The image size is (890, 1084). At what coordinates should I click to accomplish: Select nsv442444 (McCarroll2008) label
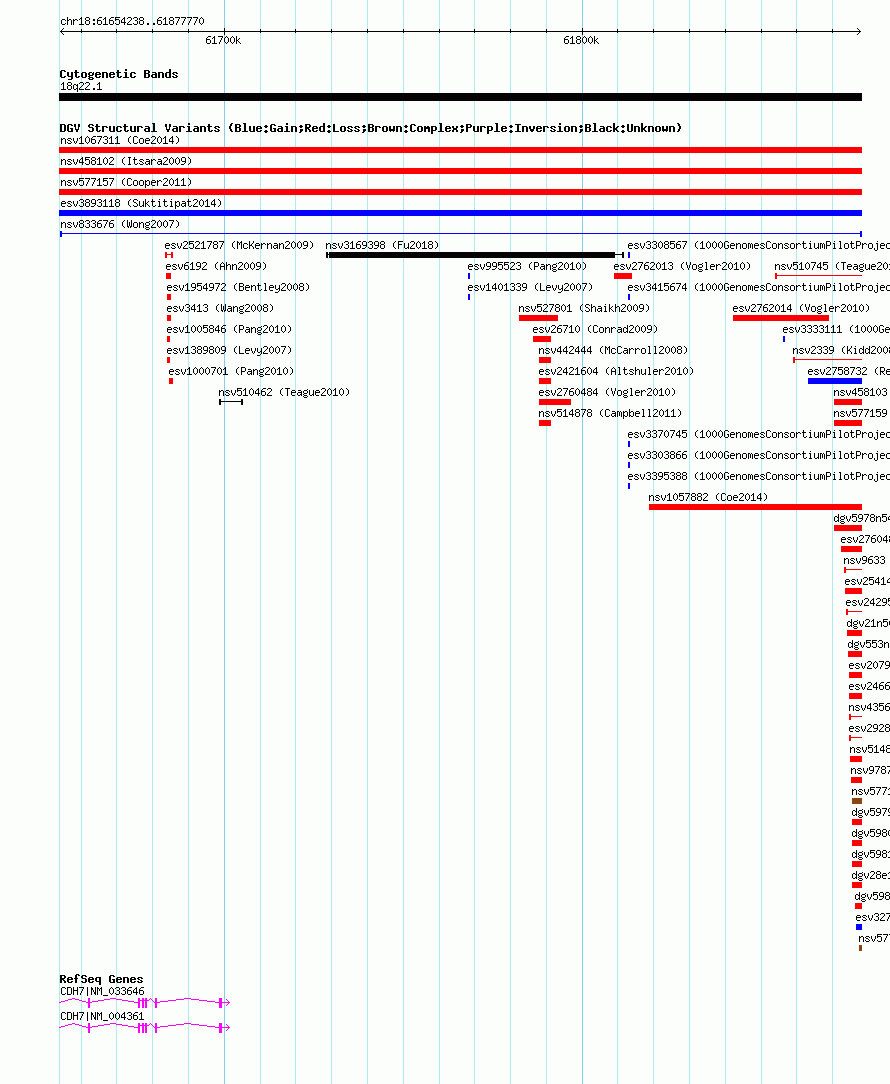coord(613,351)
